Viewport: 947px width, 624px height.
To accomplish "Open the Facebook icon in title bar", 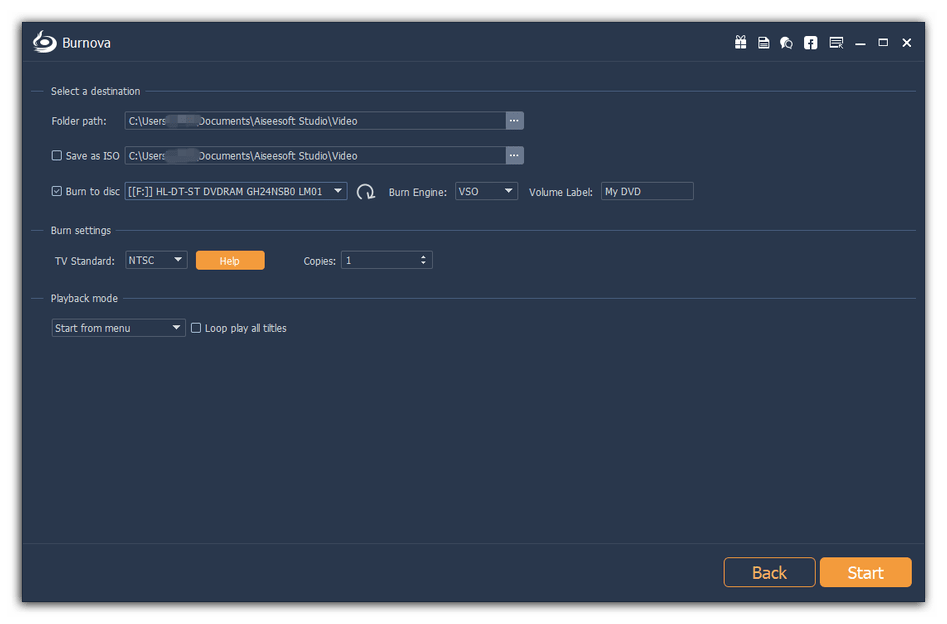I will click(x=810, y=43).
